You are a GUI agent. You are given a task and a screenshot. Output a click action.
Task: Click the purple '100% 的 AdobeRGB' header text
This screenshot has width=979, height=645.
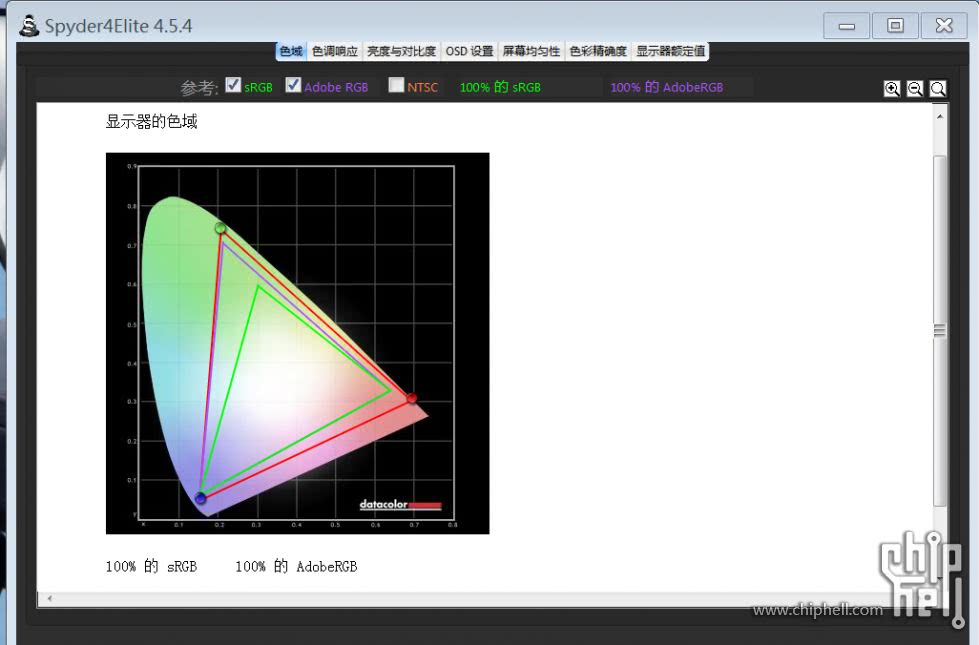[x=667, y=87]
